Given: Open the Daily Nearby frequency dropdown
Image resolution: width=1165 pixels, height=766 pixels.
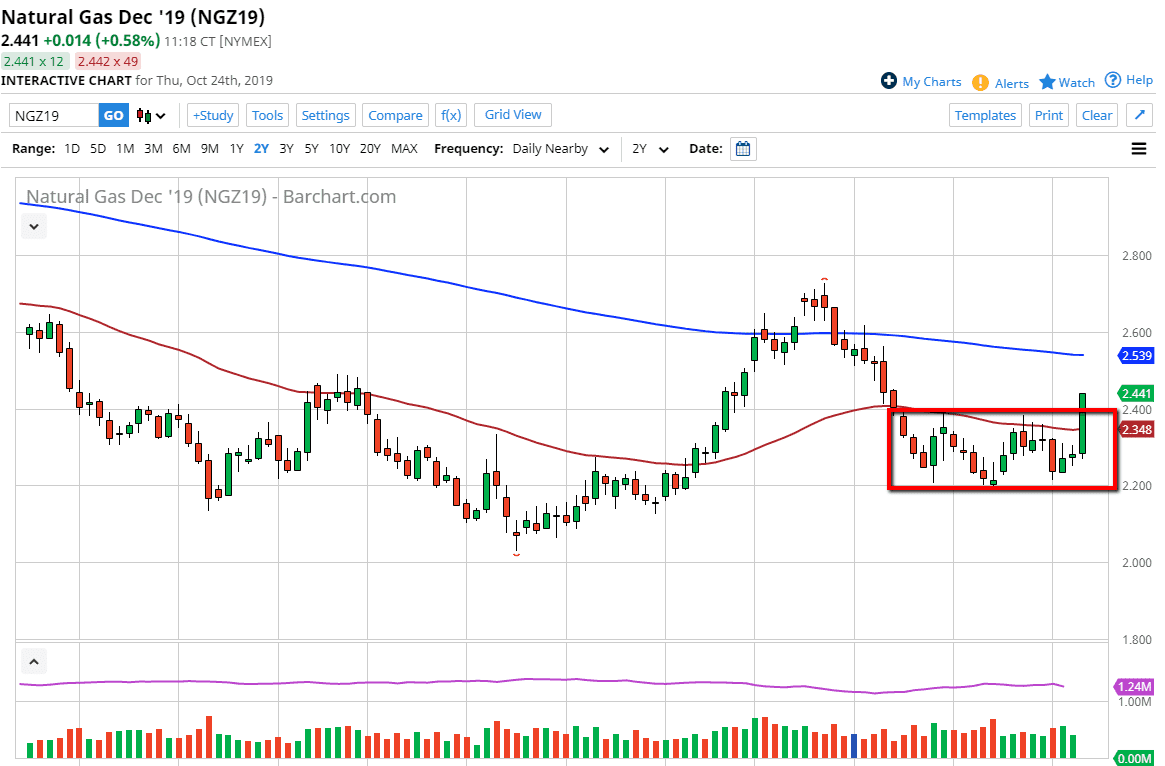Looking at the screenshot, I should [560, 149].
